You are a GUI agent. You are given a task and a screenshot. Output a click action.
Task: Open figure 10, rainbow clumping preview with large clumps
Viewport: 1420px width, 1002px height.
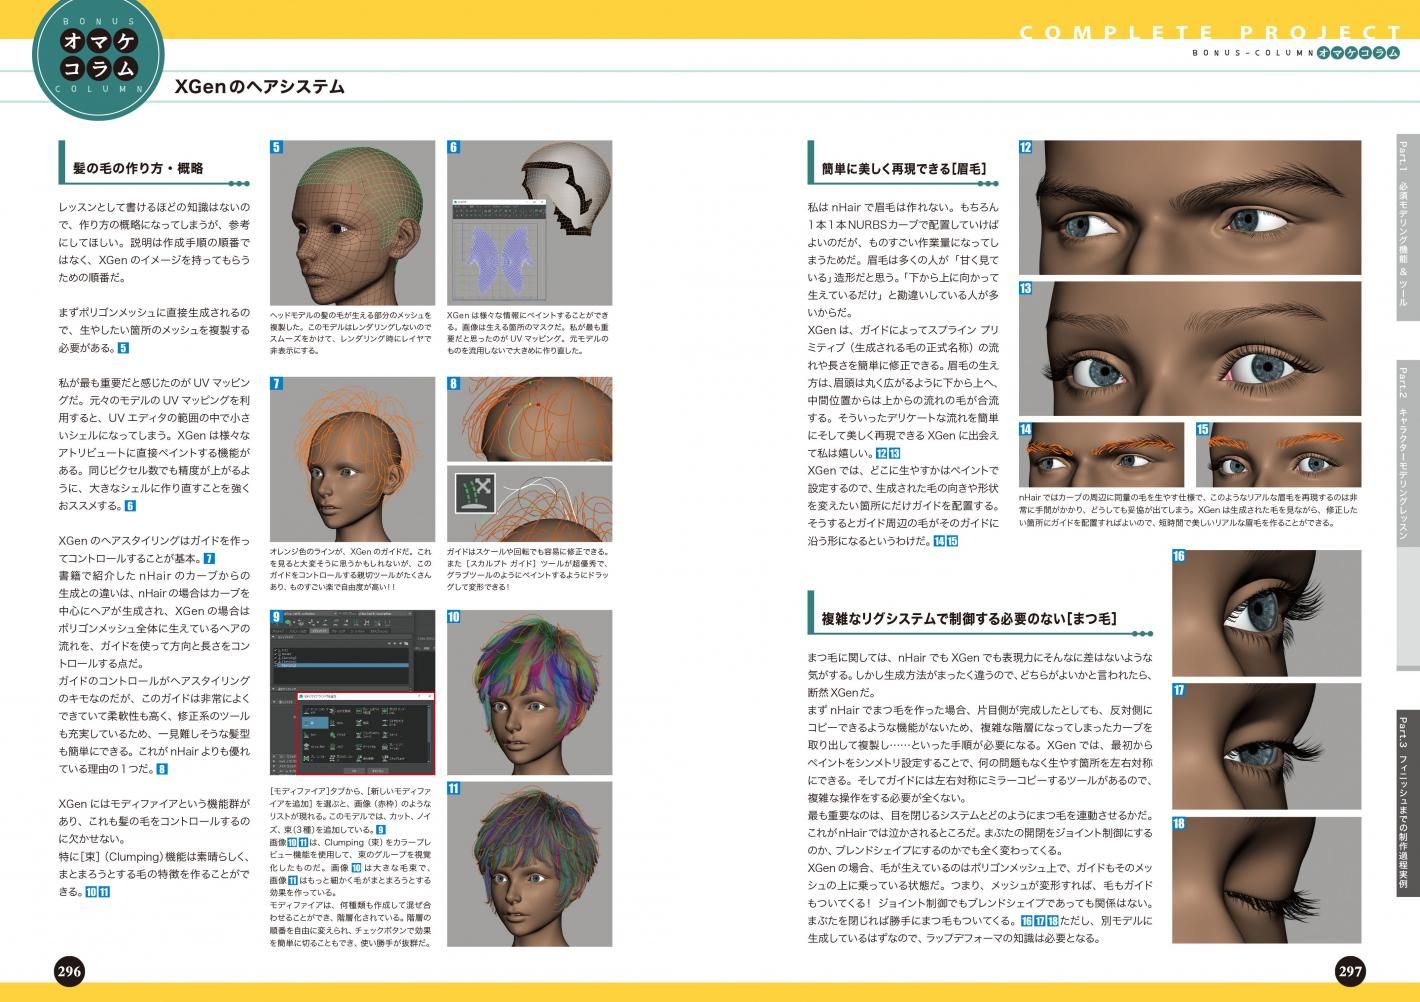click(x=529, y=693)
